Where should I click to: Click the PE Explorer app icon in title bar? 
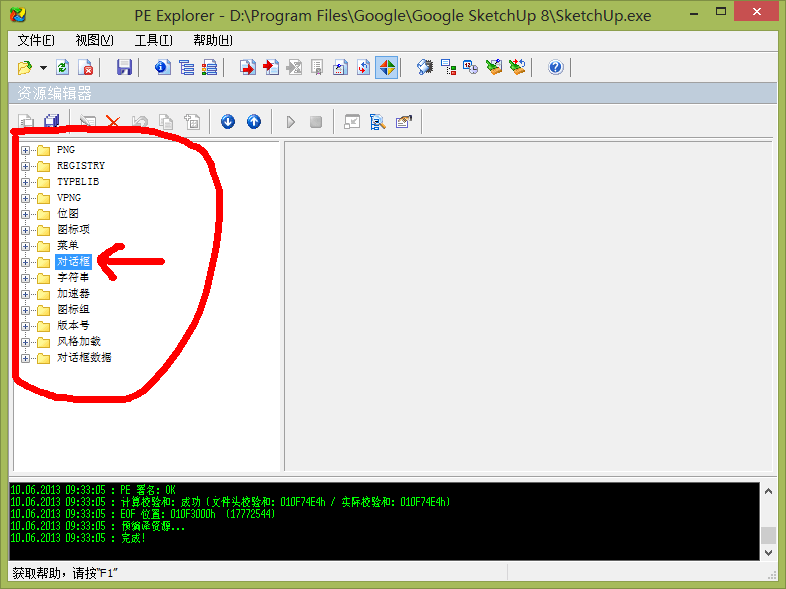(x=18, y=15)
